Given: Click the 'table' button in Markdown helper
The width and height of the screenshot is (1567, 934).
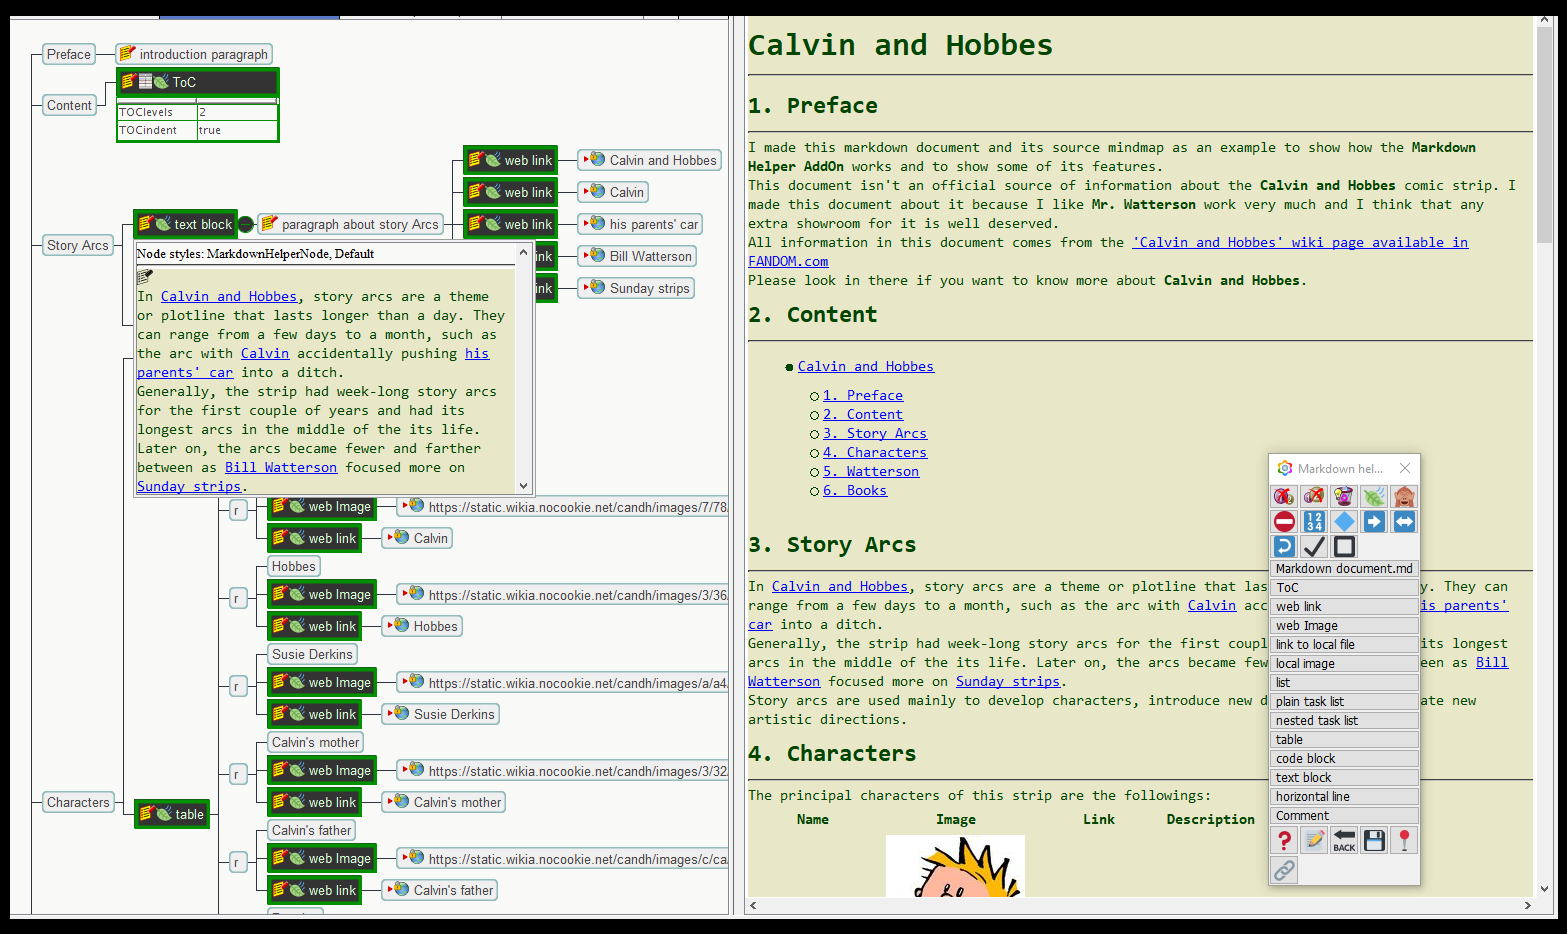Looking at the screenshot, I should pos(1344,740).
